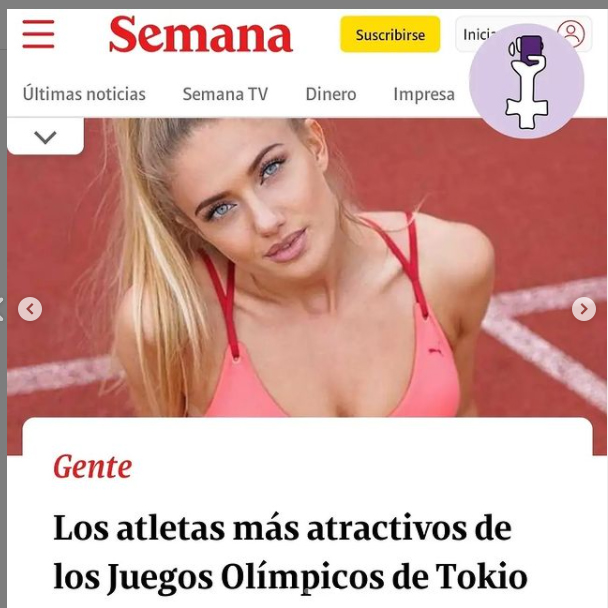Click the Gente category link
The height and width of the screenshot is (608, 608).
point(92,467)
